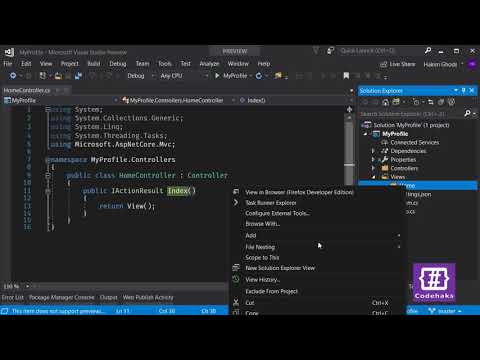Click git branch icon in status bar
The height and width of the screenshot is (360, 480).
pos(432,311)
